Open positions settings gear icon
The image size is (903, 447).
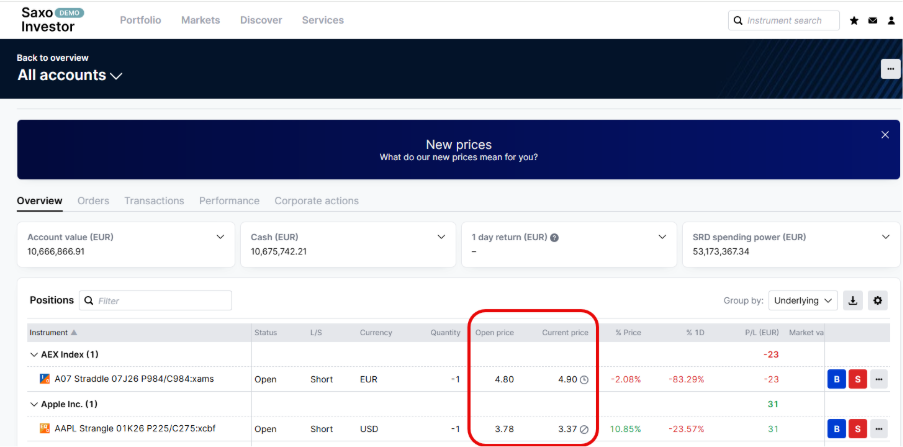pyautogui.click(x=878, y=300)
